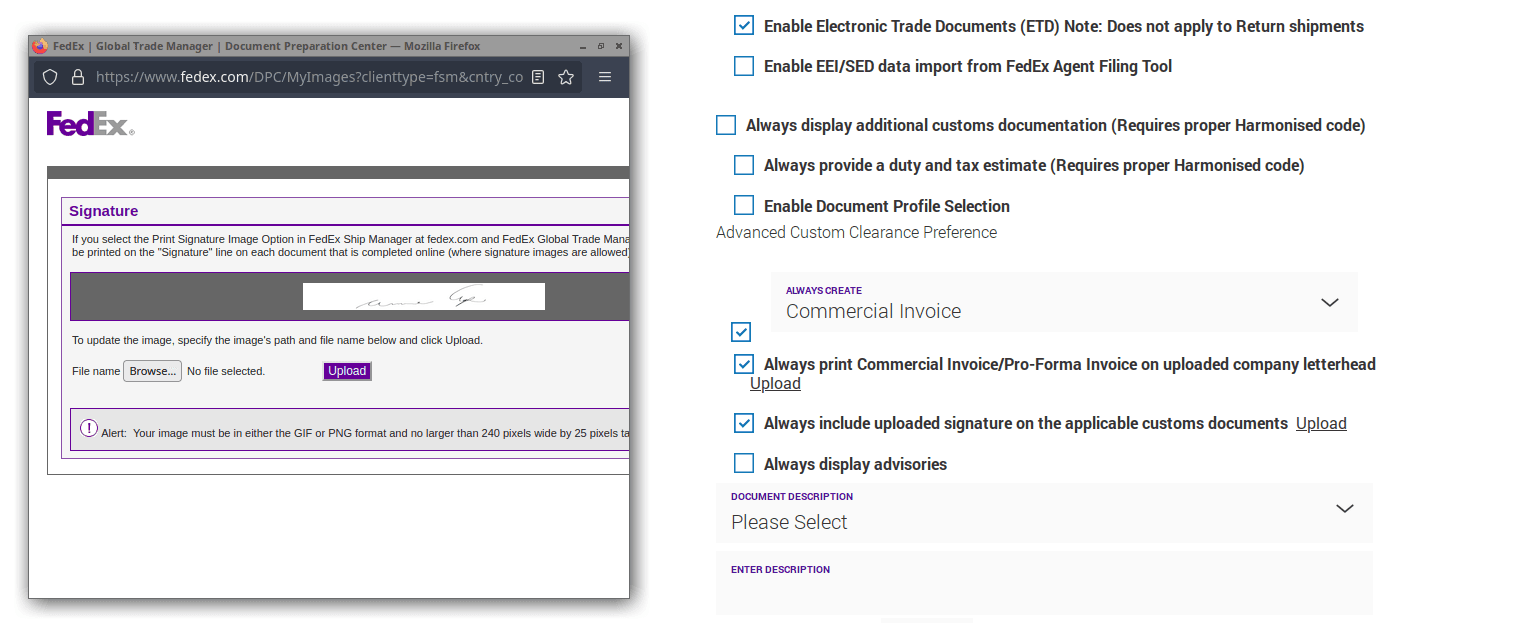Toggle Firefox reader view icon
The height and width of the screenshot is (623, 1514).
(x=538, y=77)
